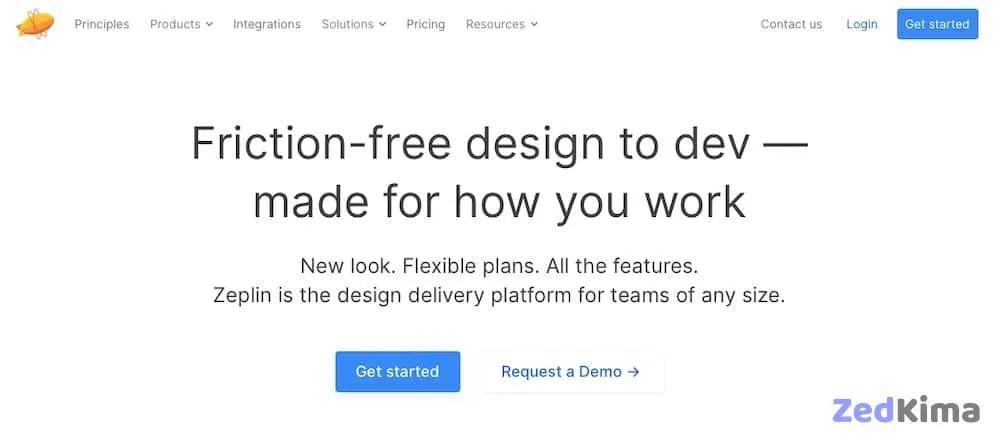
Task: Click the ZedKima watermark logo
Action: [905, 410]
